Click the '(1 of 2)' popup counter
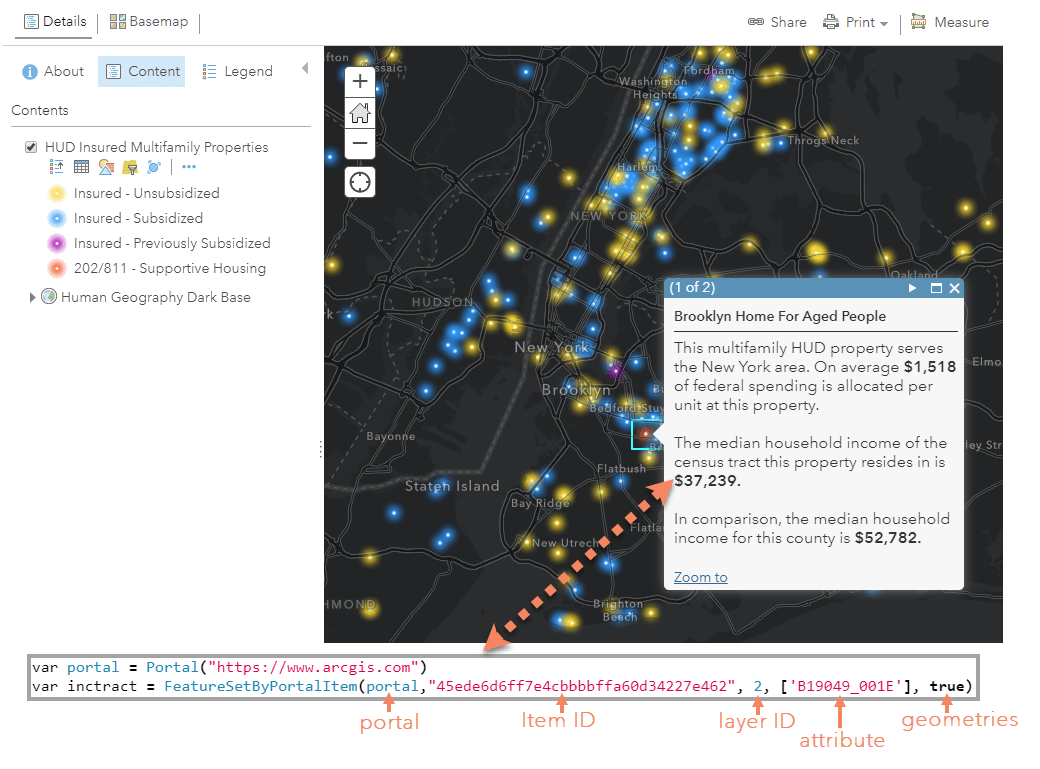Viewport: 1040px width, 769px height. tap(692, 287)
